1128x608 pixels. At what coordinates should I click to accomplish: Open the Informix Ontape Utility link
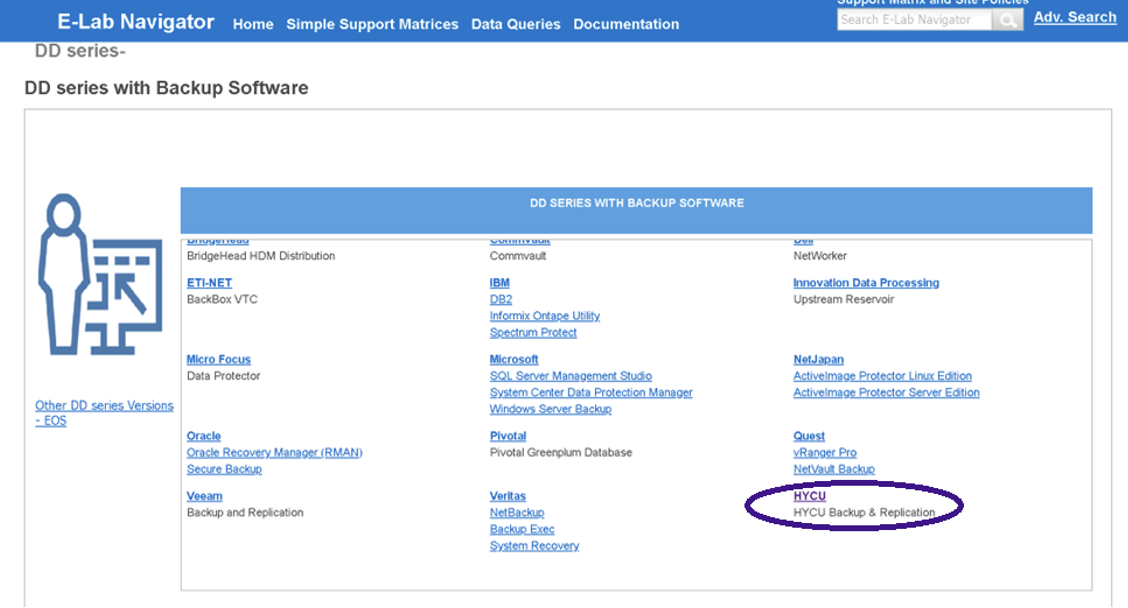(544, 316)
